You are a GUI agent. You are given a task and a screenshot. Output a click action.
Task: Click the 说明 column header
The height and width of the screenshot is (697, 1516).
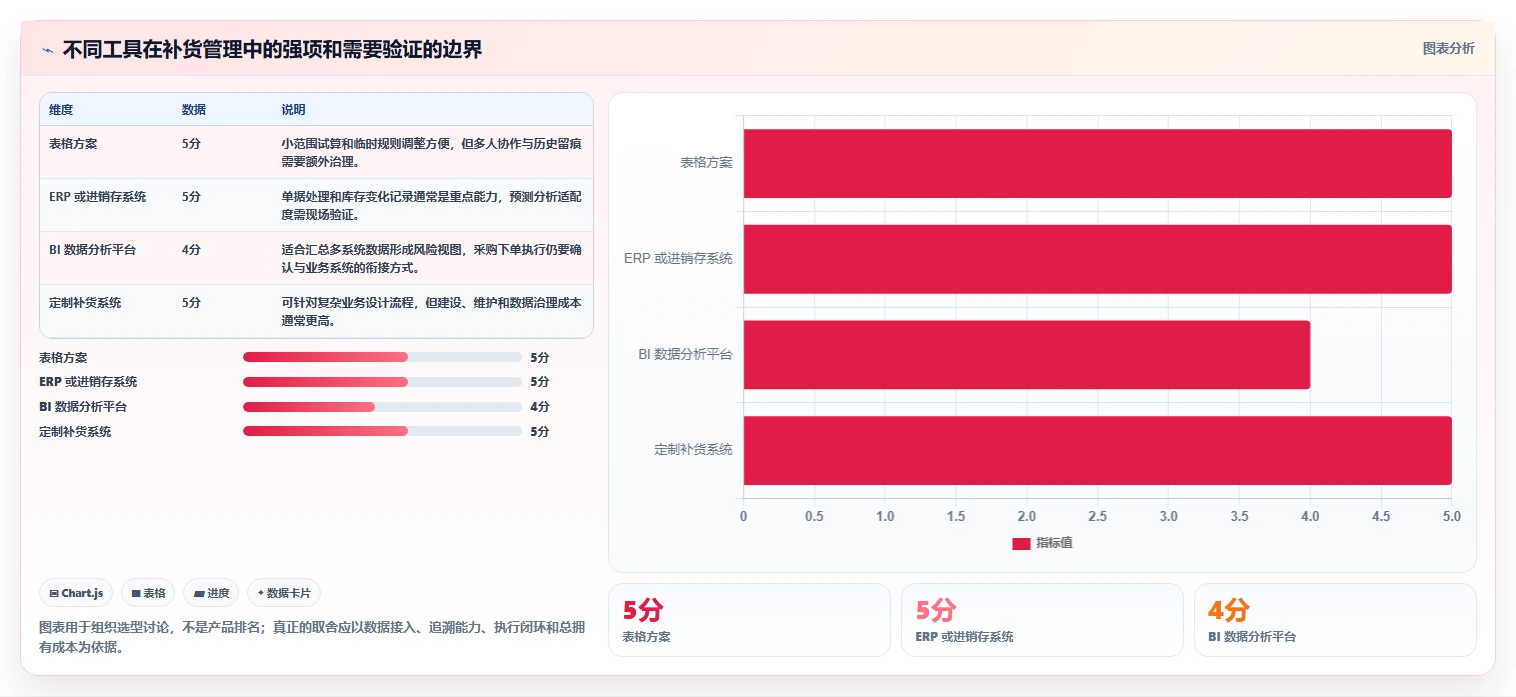tap(293, 109)
